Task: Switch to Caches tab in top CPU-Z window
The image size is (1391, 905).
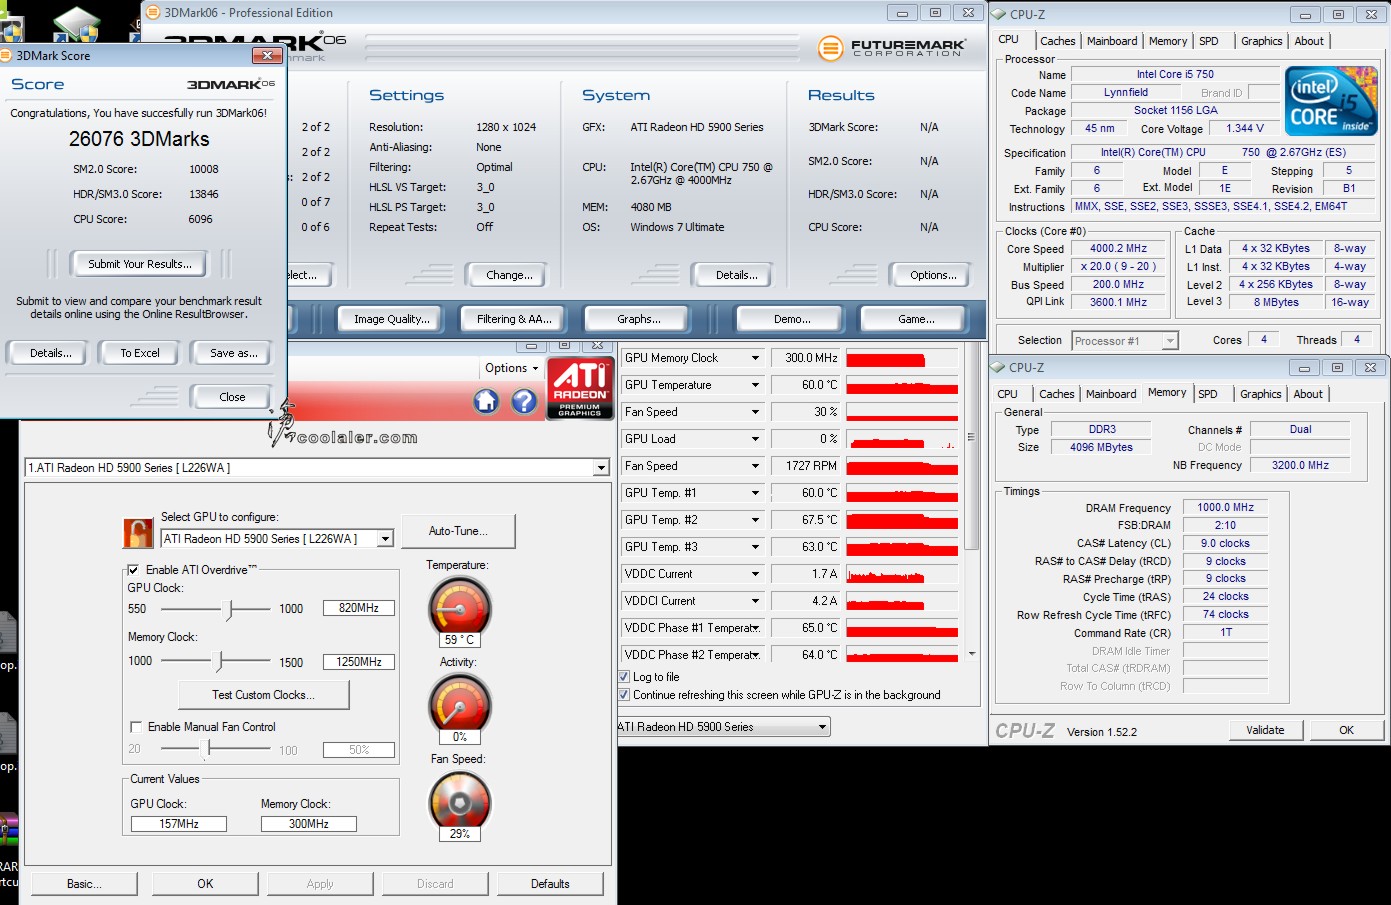Action: [x=1057, y=41]
